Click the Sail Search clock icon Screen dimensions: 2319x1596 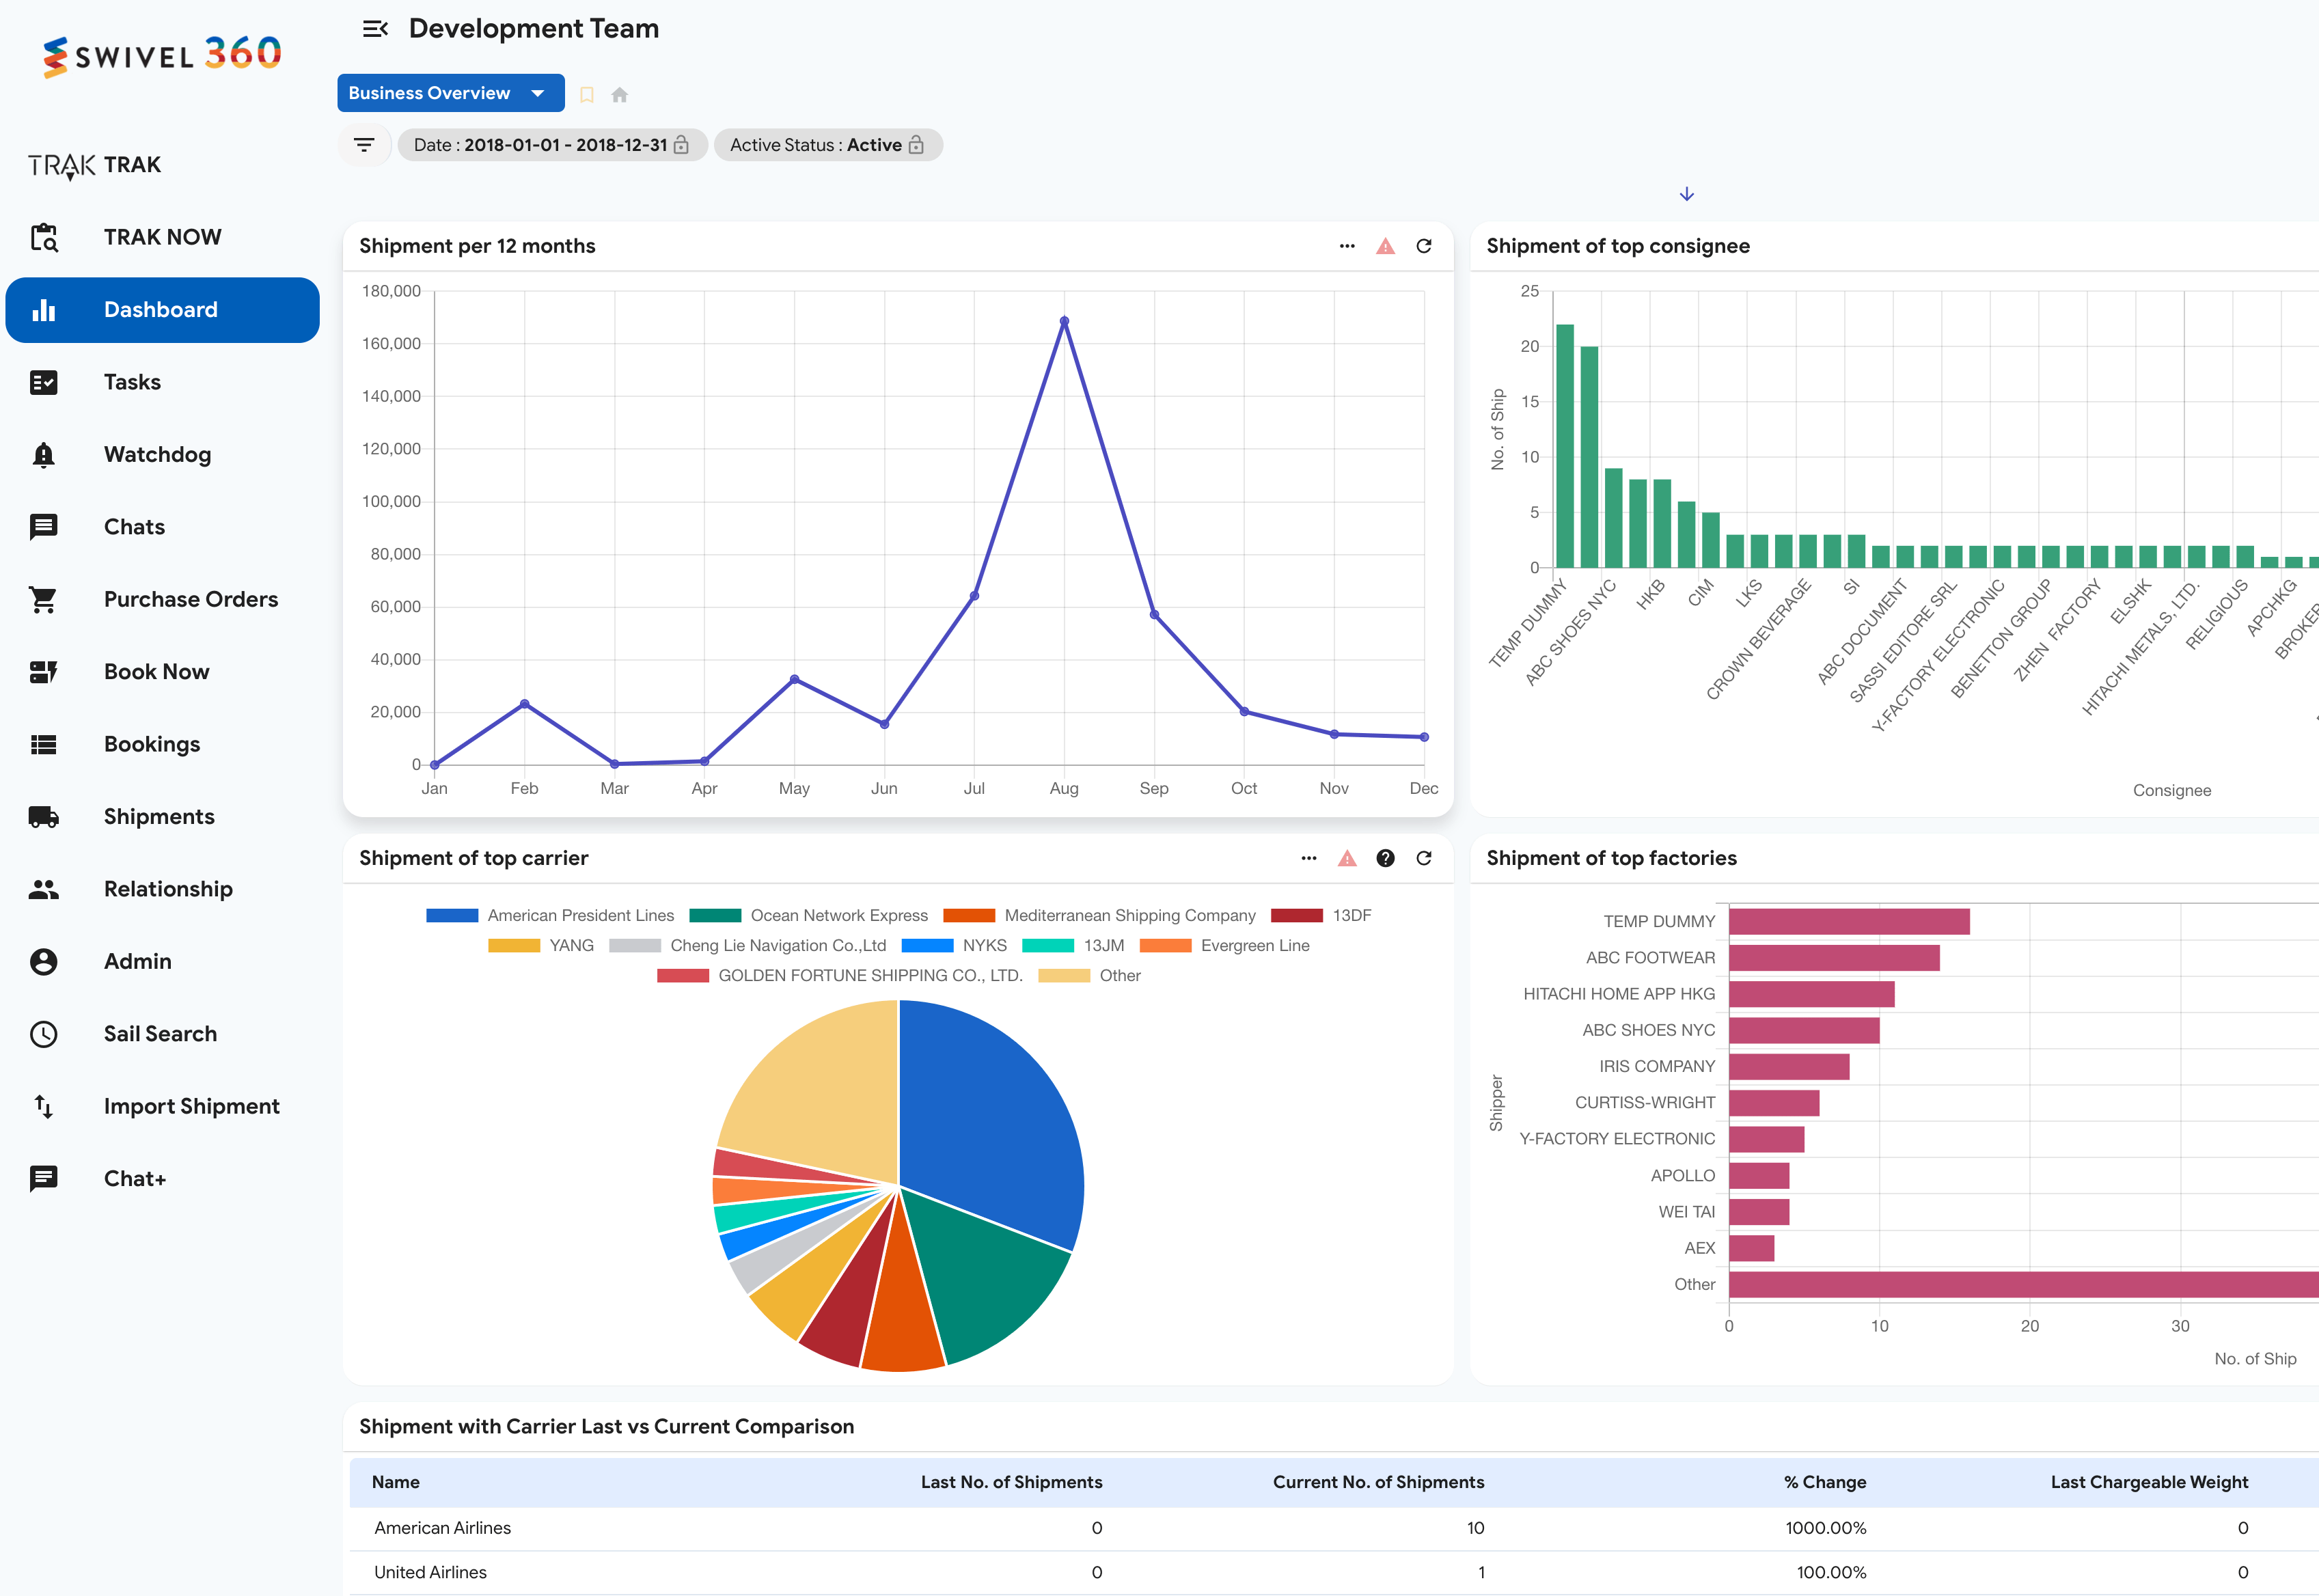tap(43, 1034)
